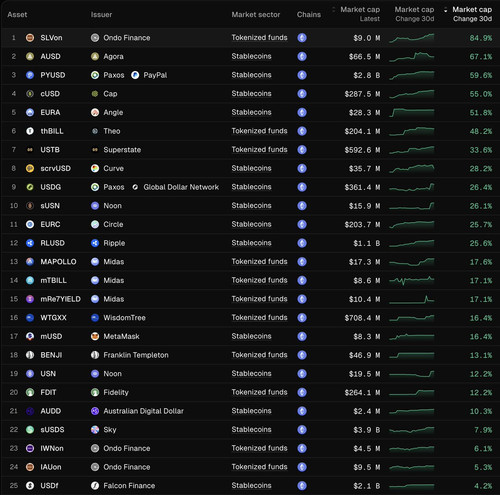Click the Franklin Templeton issuer icon

coord(95,355)
